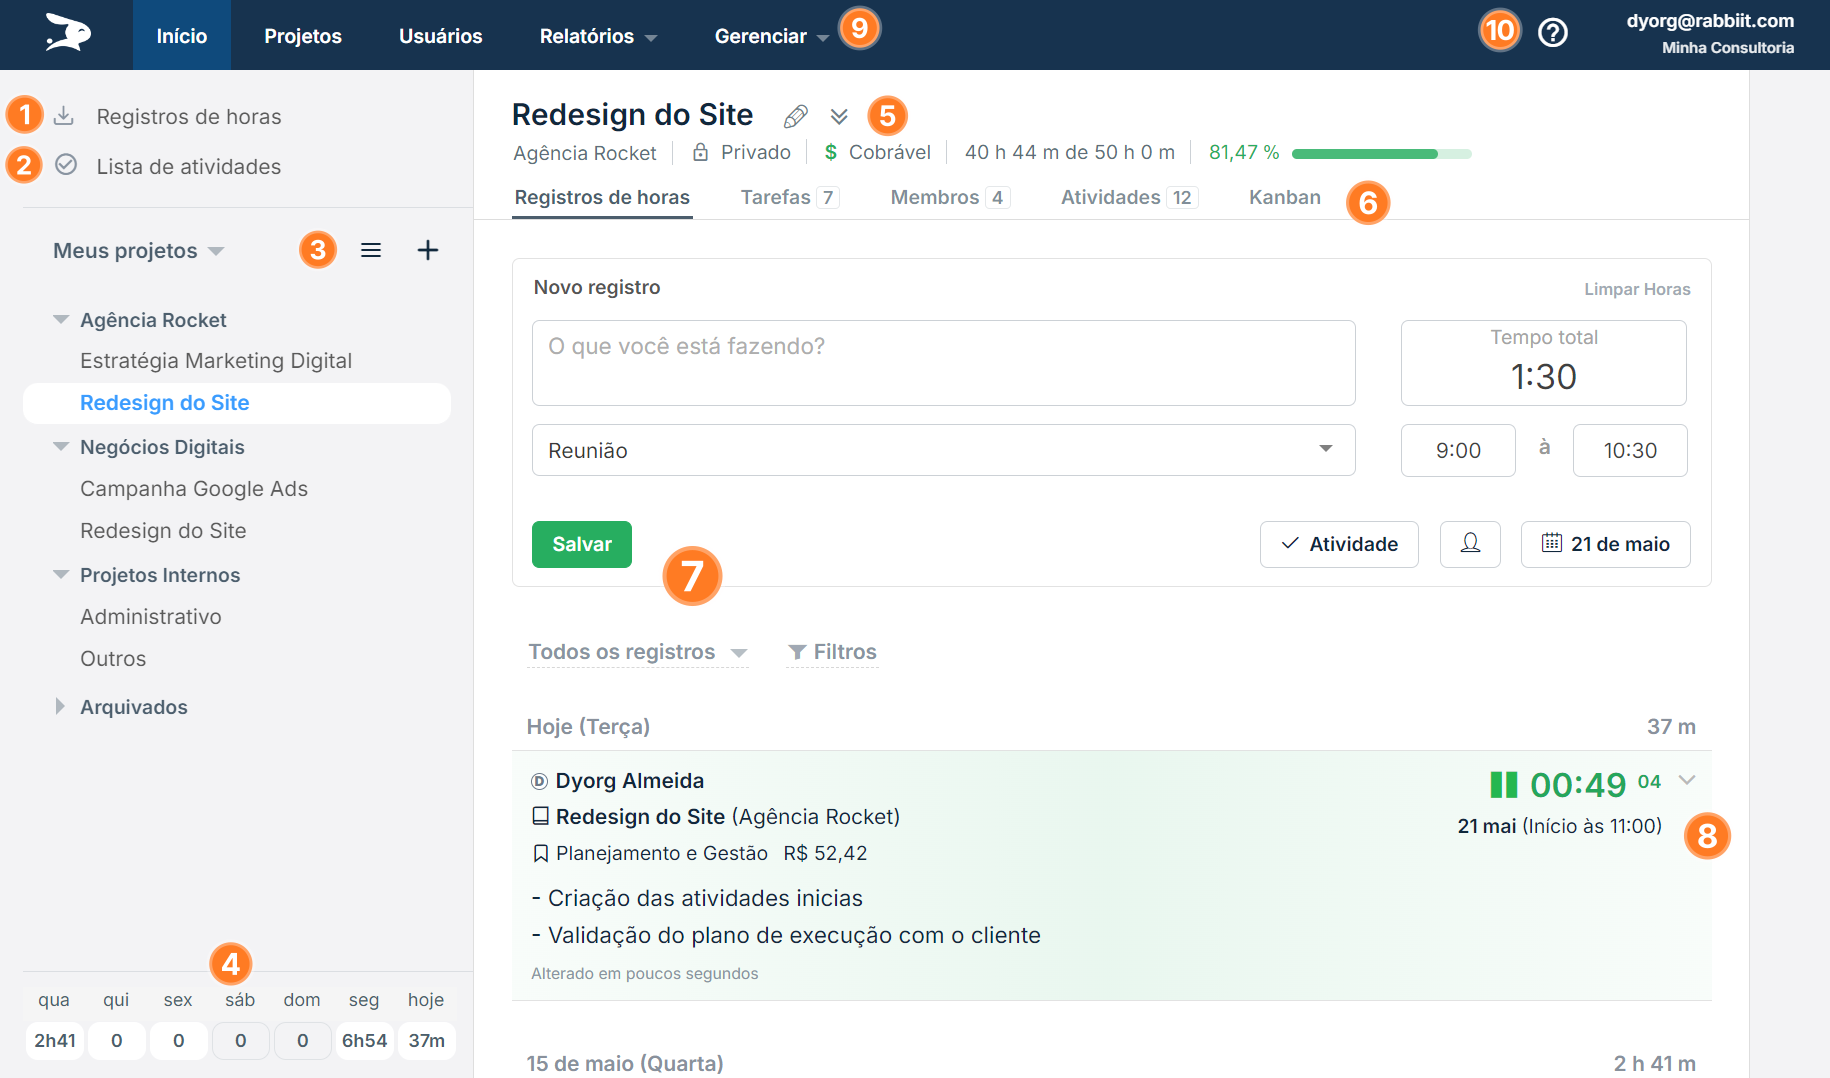The width and height of the screenshot is (1830, 1078).
Task: Click the Filtros link
Action: 832,652
